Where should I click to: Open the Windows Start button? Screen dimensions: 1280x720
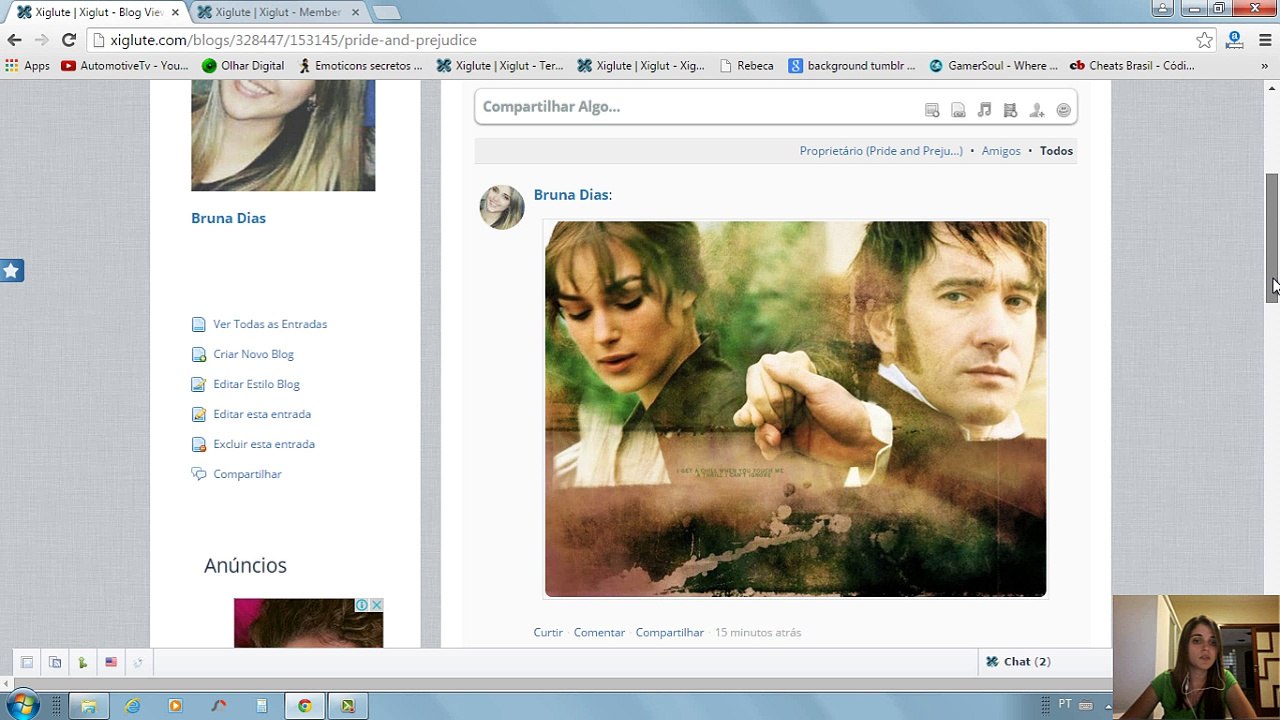(x=22, y=705)
